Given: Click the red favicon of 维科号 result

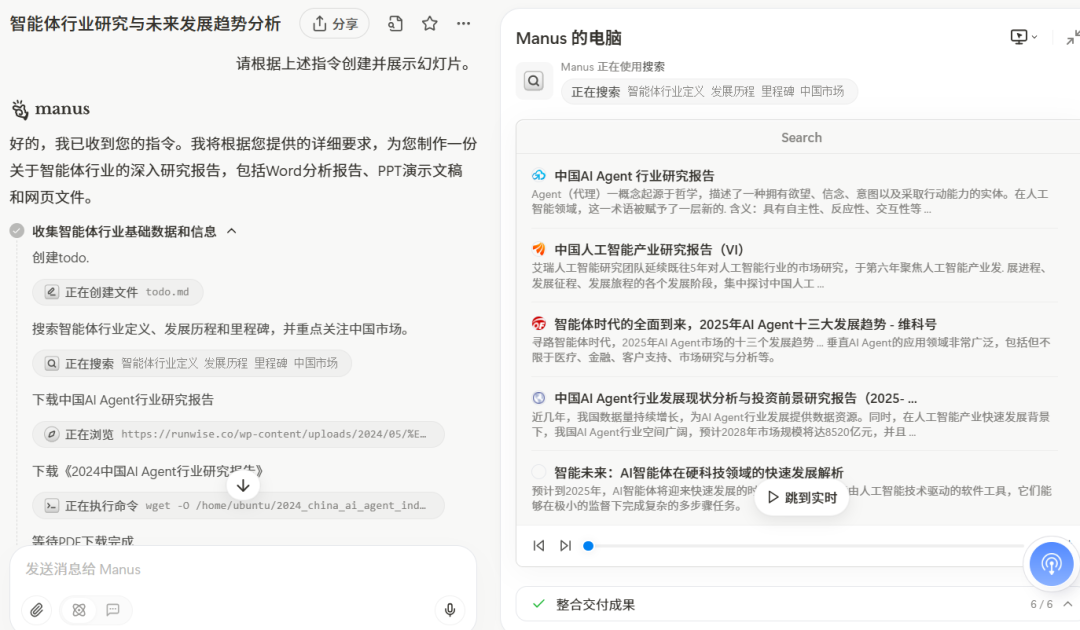Looking at the screenshot, I should tap(539, 324).
